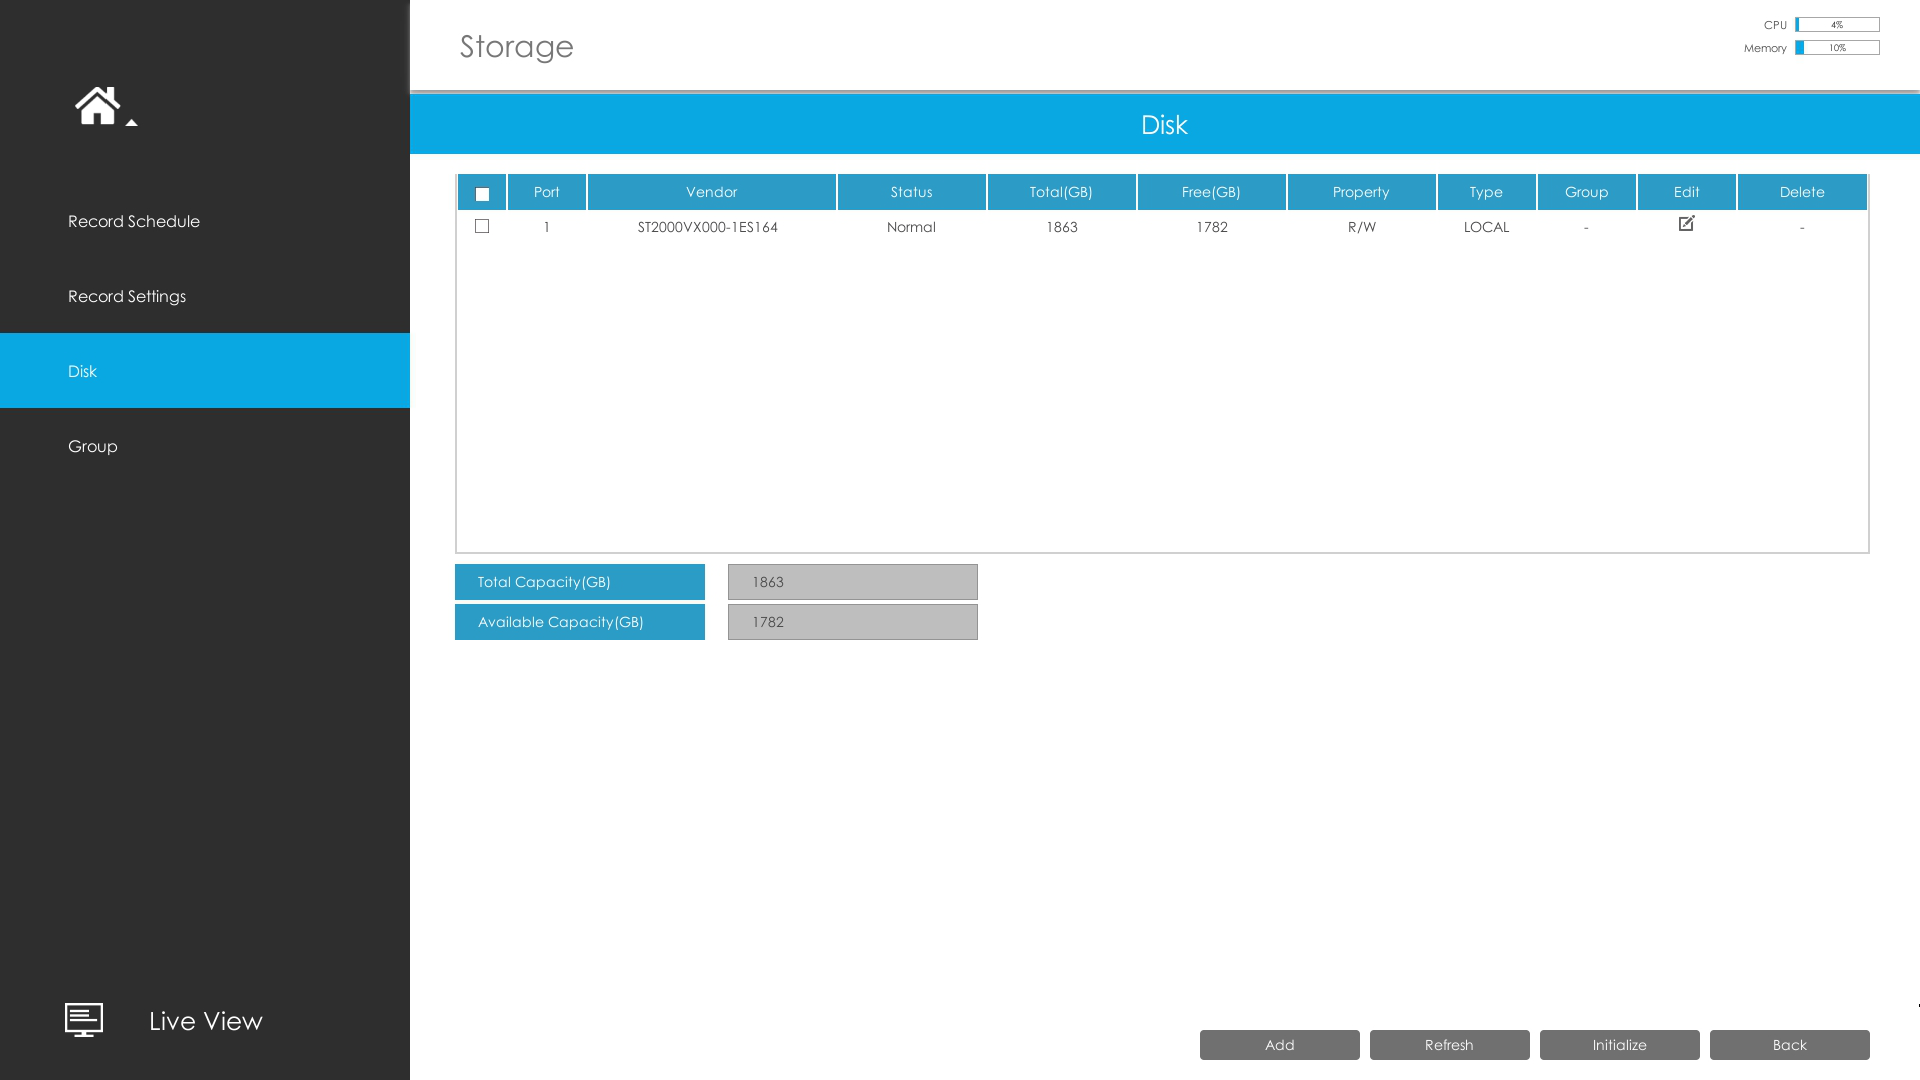Click the Total Capacity field showing 1863
Viewport: 1920px width, 1080px height.
click(852, 582)
